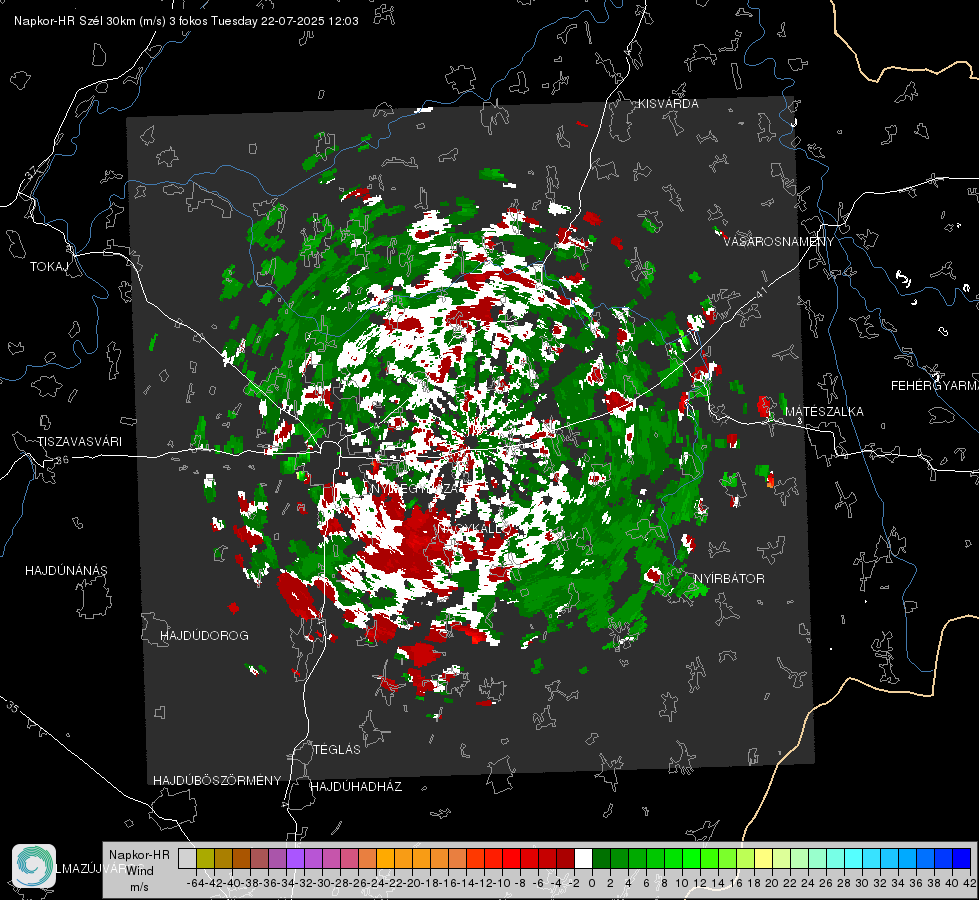
Task: Select the HAJDÚBÖSZÖRMÉNY town label
Action: click(x=217, y=780)
